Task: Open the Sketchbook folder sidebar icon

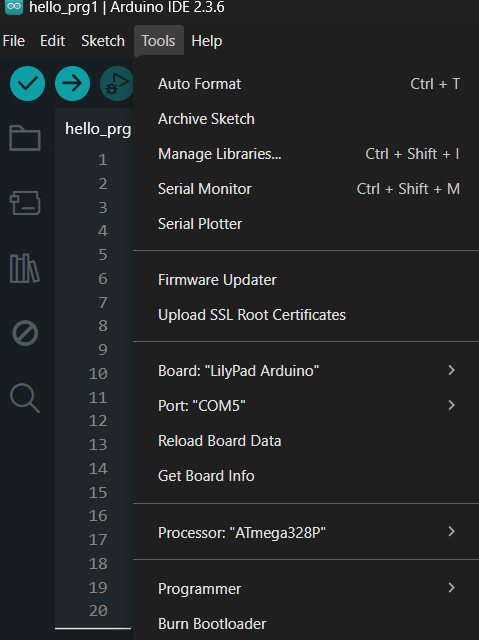Action: pyautogui.click(x=25, y=138)
